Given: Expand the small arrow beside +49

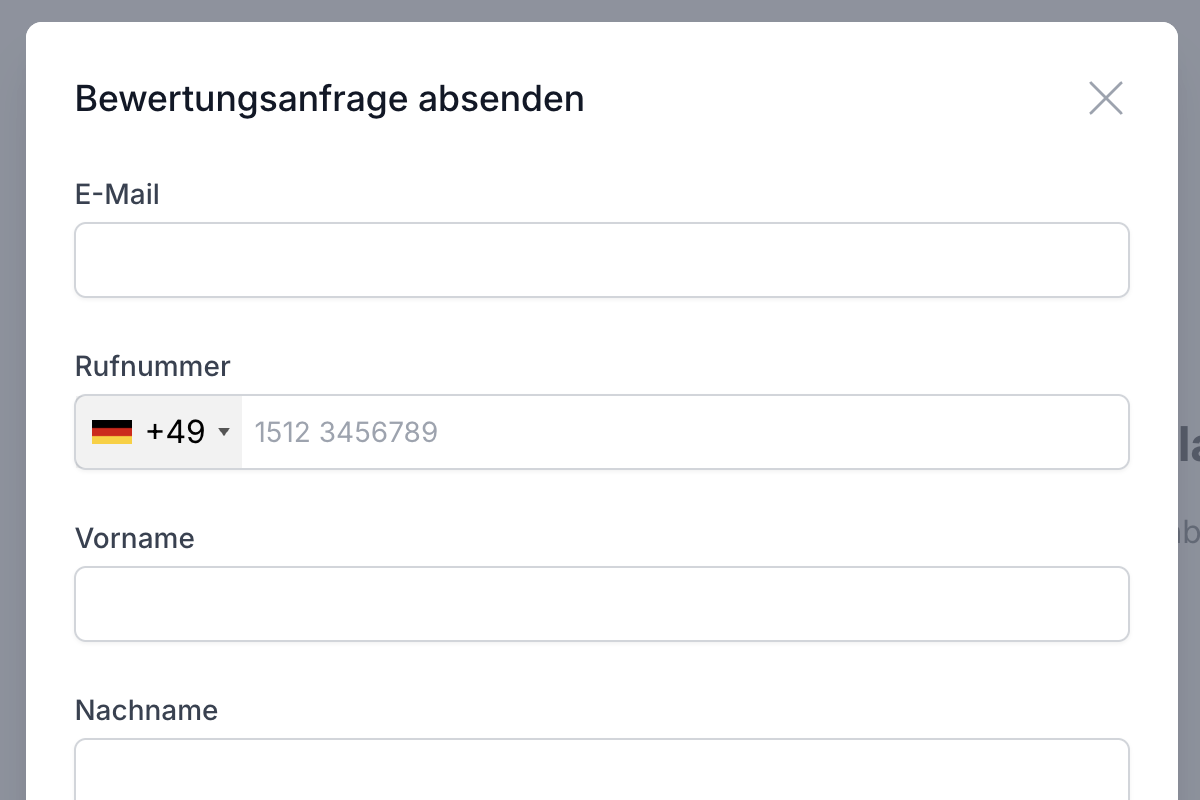Looking at the screenshot, I should [224, 432].
